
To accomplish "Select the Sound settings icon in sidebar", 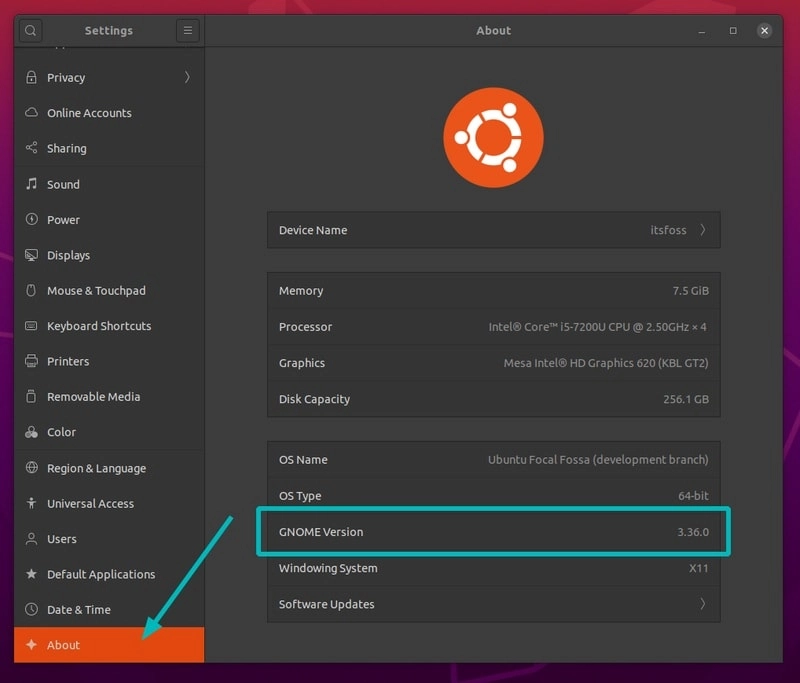I will coord(31,184).
